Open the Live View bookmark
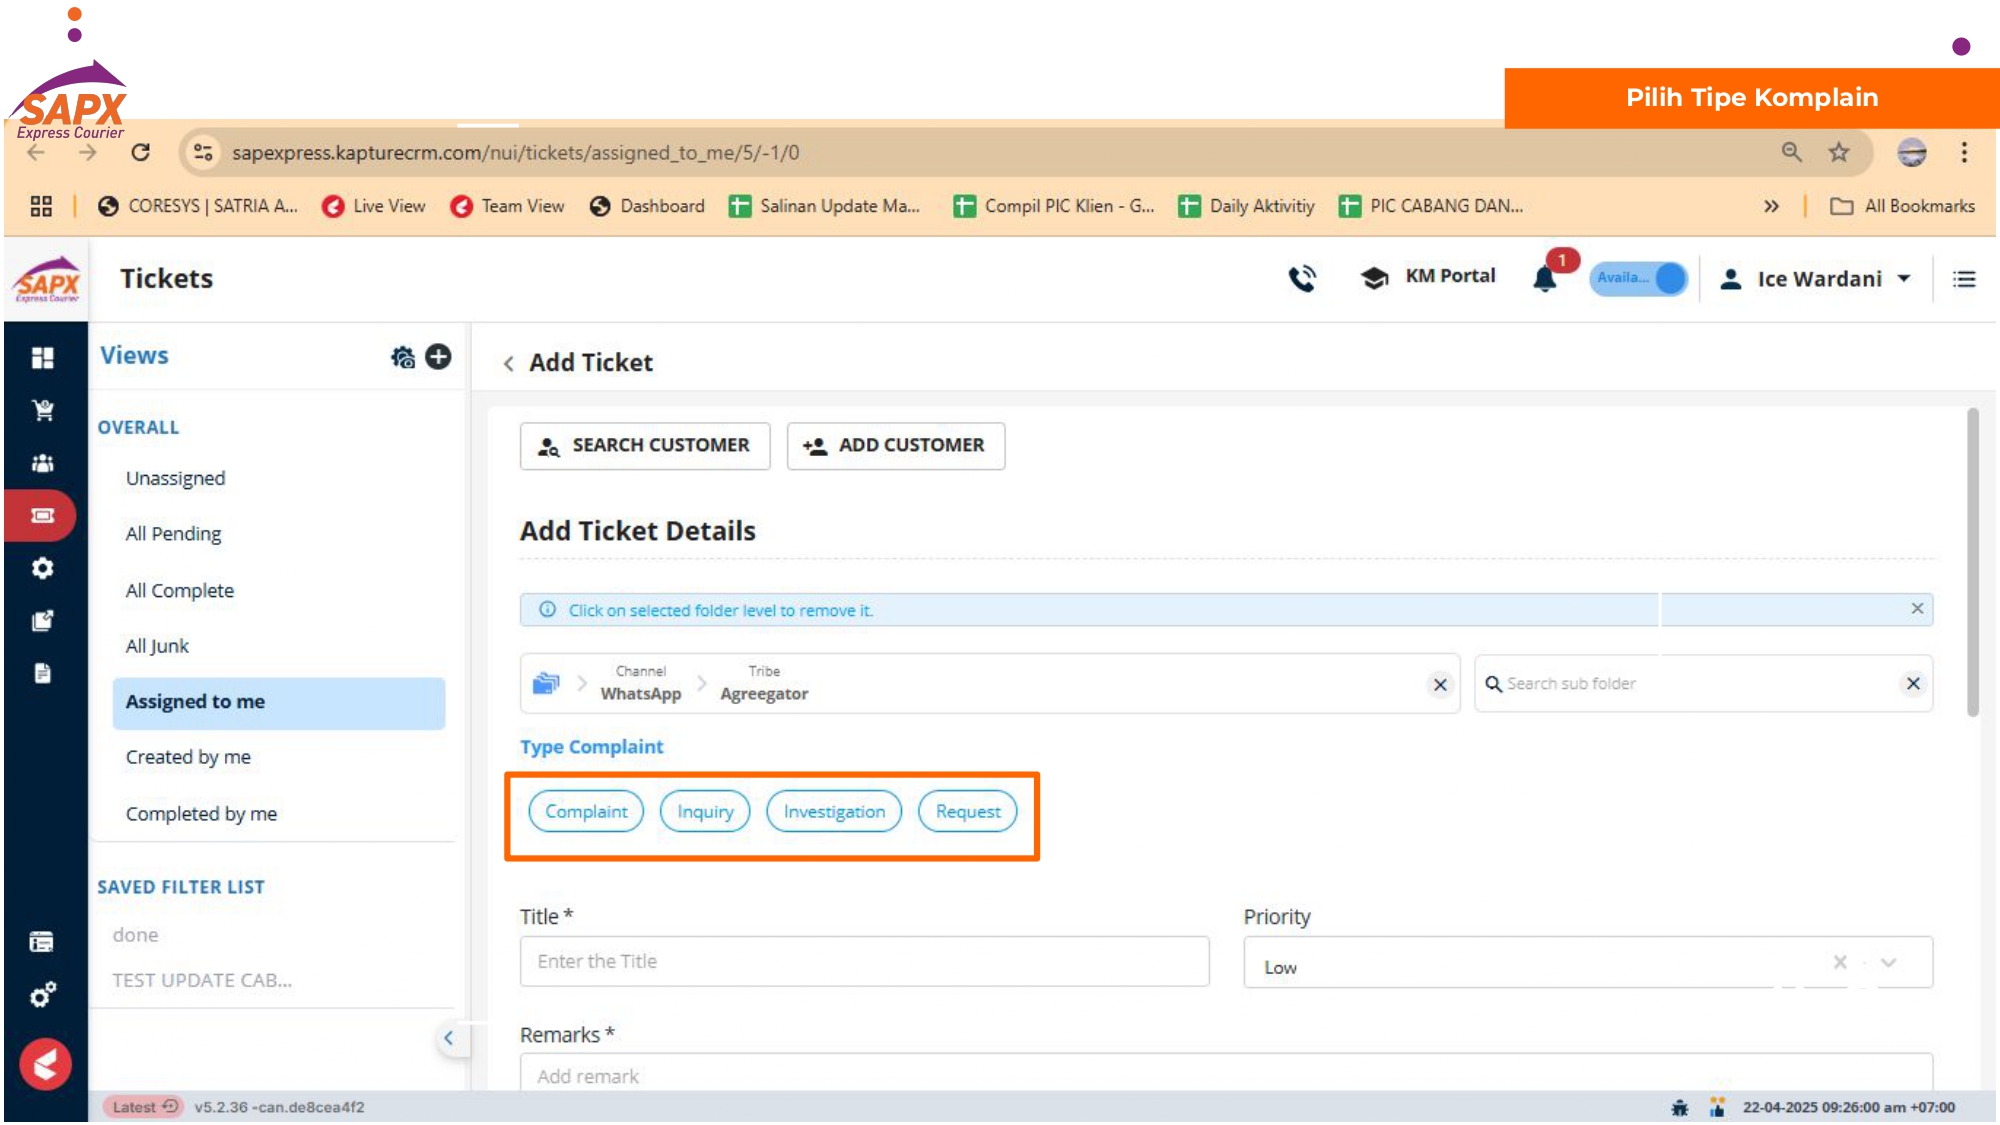Image resolution: width=2000 pixels, height=1125 pixels. pos(374,206)
